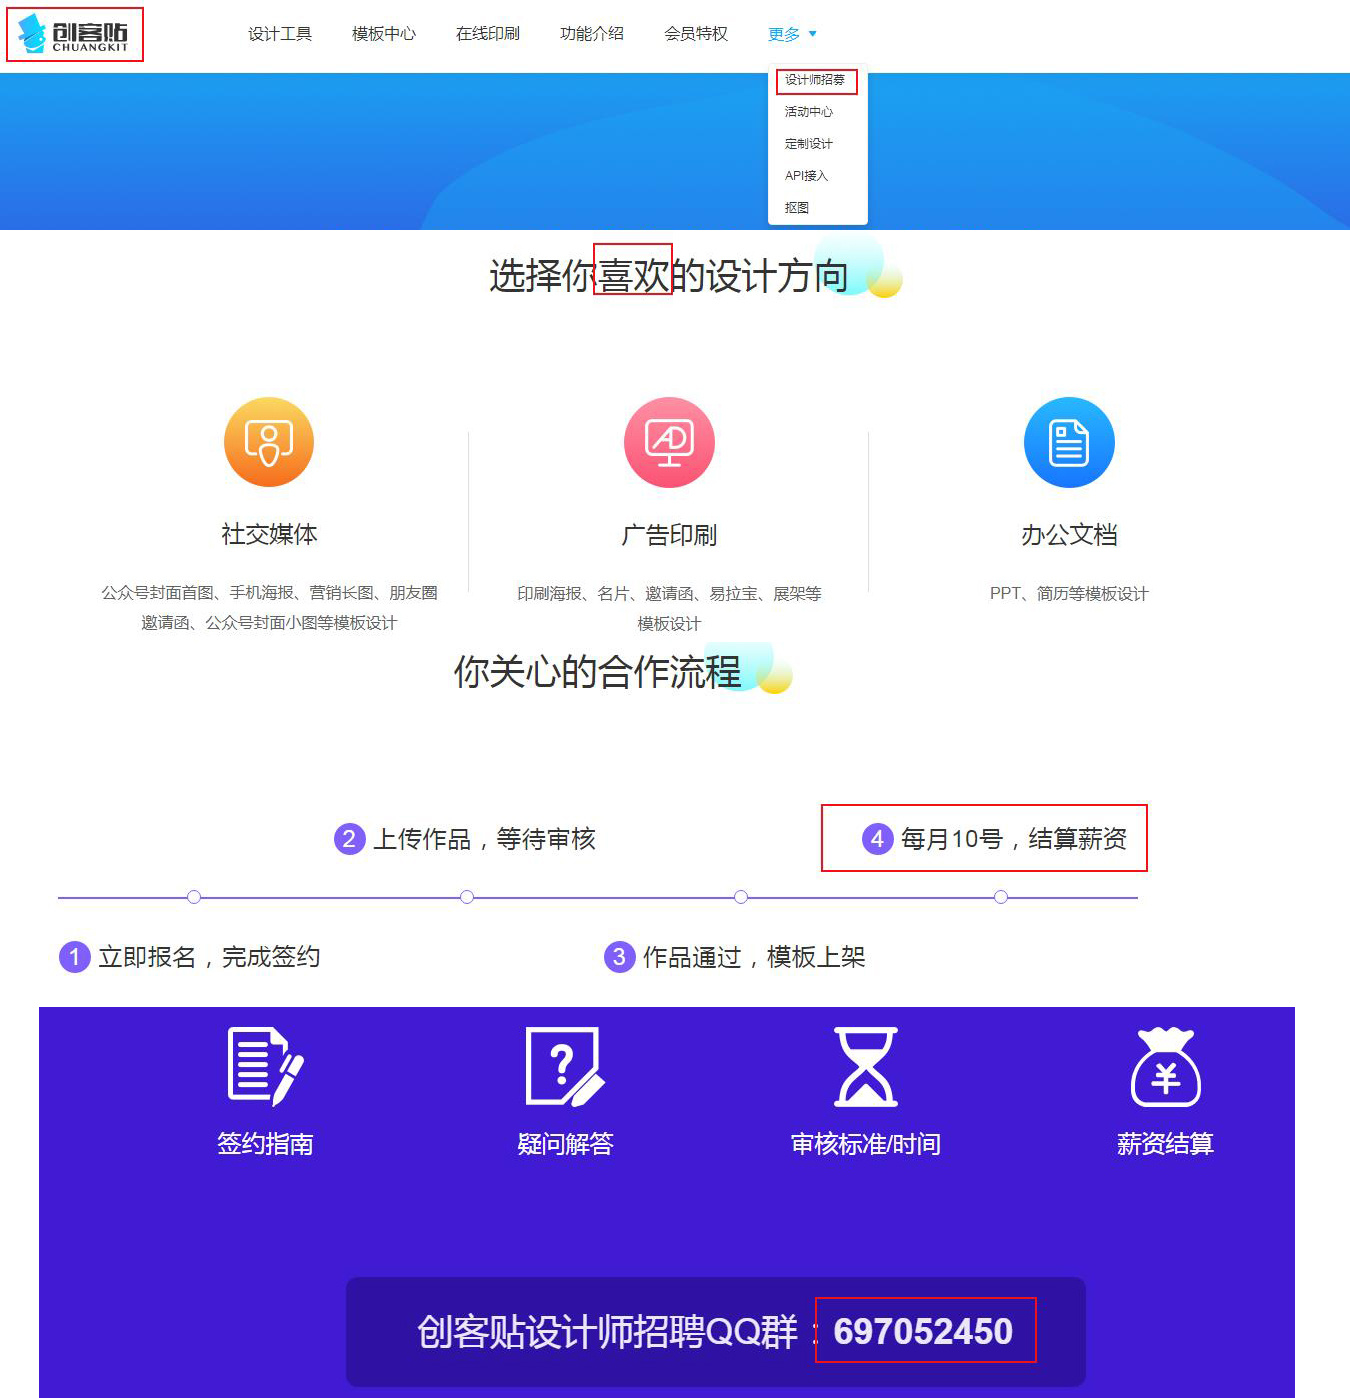Click the 设计工具 navigation link
Viewport: 1350px width, 1398px height.
280,33
